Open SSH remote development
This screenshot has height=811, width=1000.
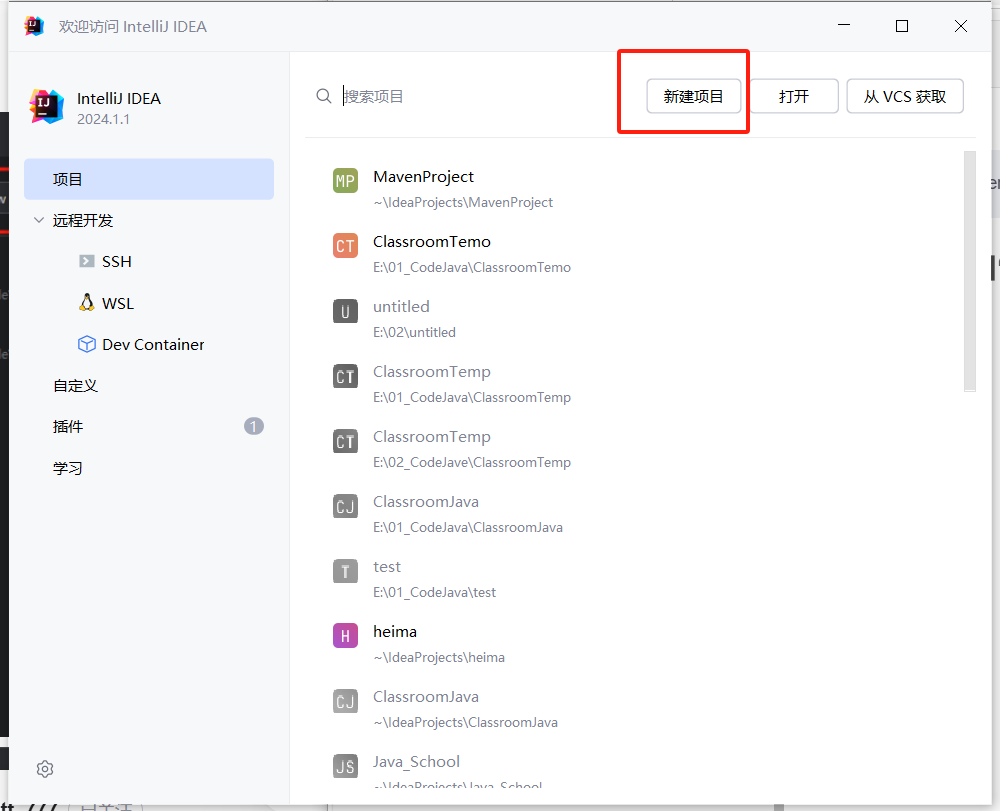[x=117, y=261]
